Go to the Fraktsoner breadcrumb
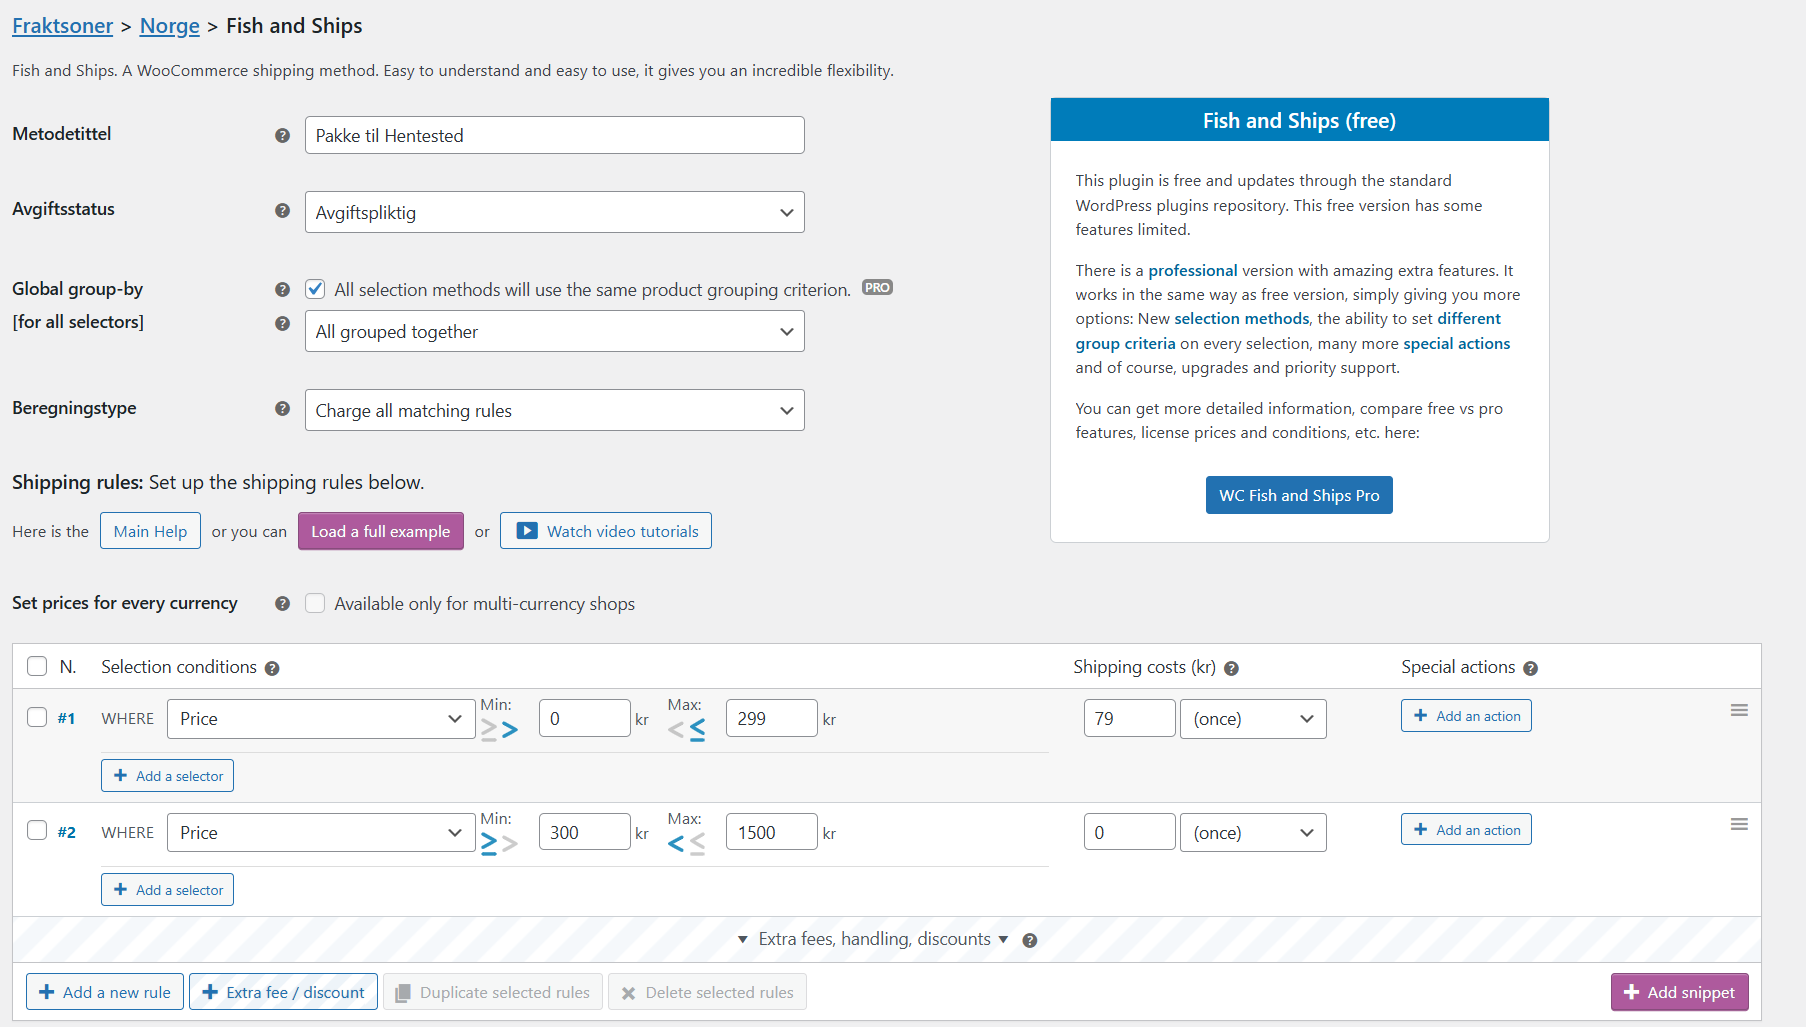The image size is (1806, 1027). point(62,26)
